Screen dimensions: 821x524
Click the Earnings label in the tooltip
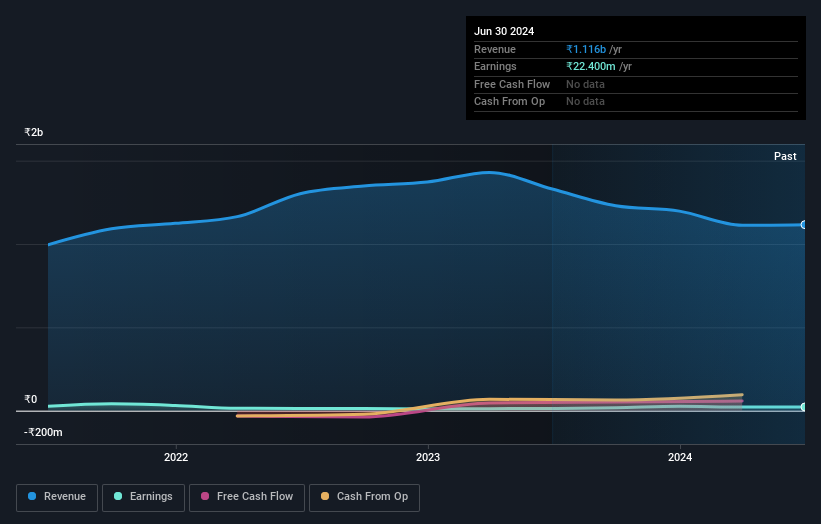point(495,66)
